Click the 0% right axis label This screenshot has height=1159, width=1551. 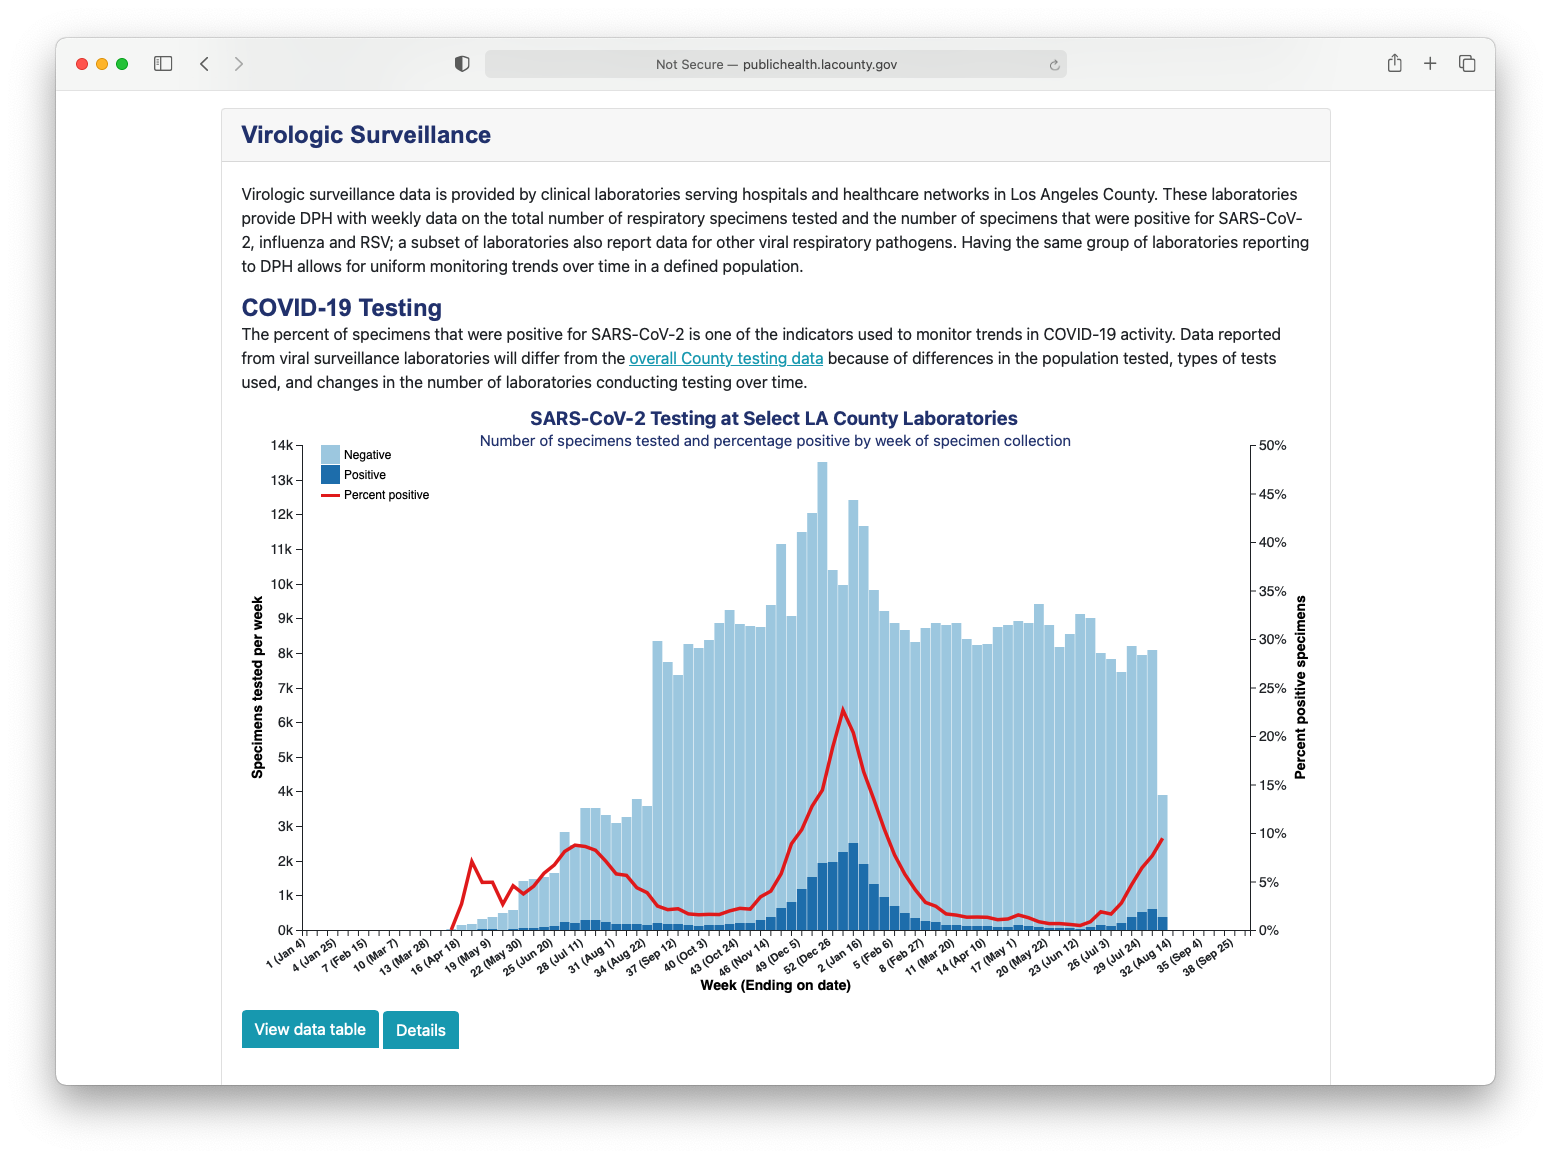click(1269, 930)
